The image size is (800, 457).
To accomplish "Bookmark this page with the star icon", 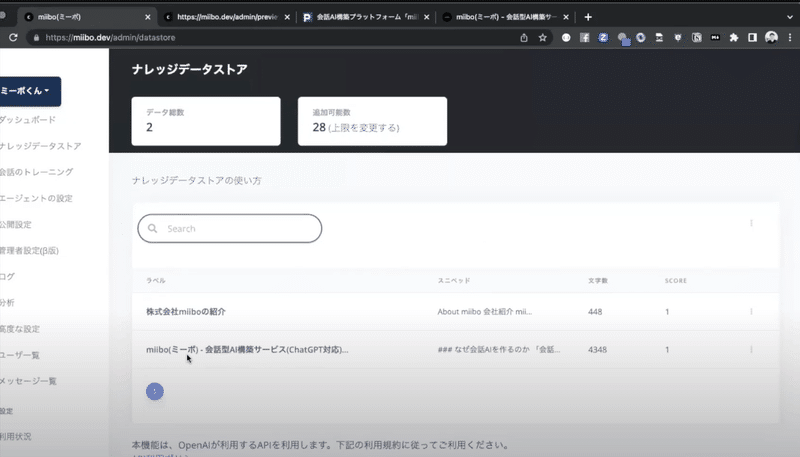I will [542, 38].
